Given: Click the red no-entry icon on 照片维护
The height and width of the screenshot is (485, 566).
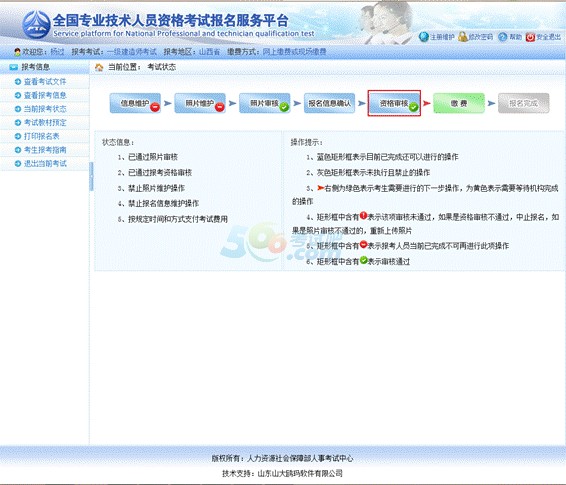Looking at the screenshot, I should (x=220, y=107).
